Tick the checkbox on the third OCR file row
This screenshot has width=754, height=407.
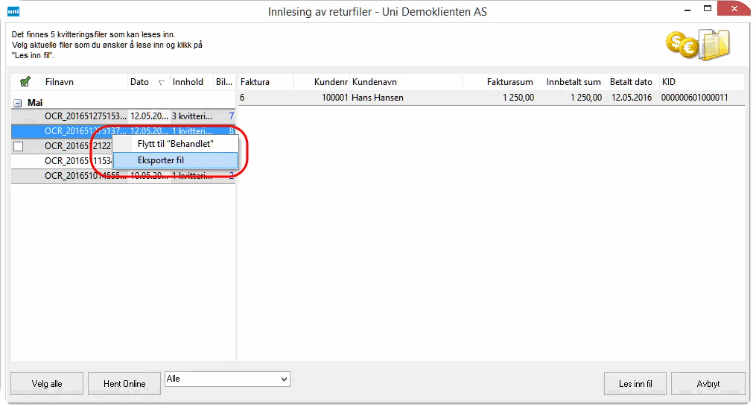point(19,146)
